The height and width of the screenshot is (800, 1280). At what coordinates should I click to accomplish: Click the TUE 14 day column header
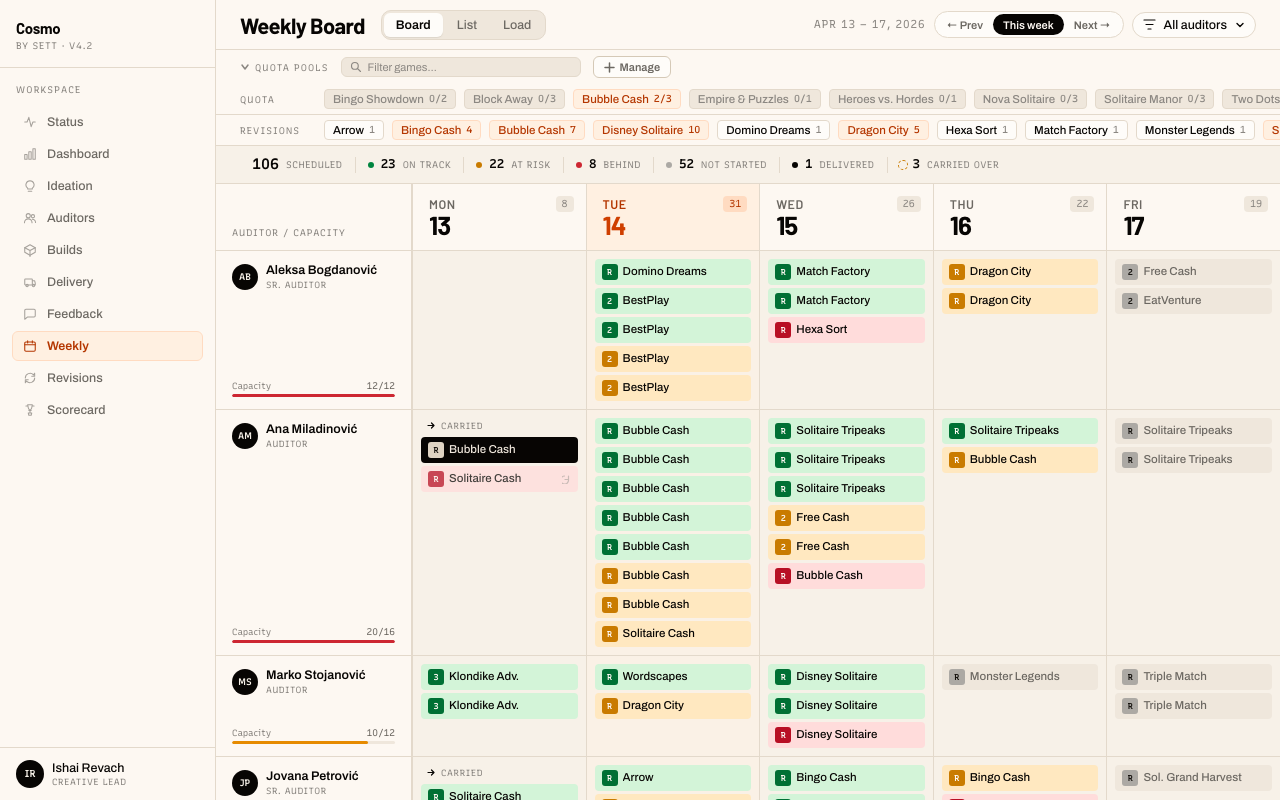pos(673,217)
